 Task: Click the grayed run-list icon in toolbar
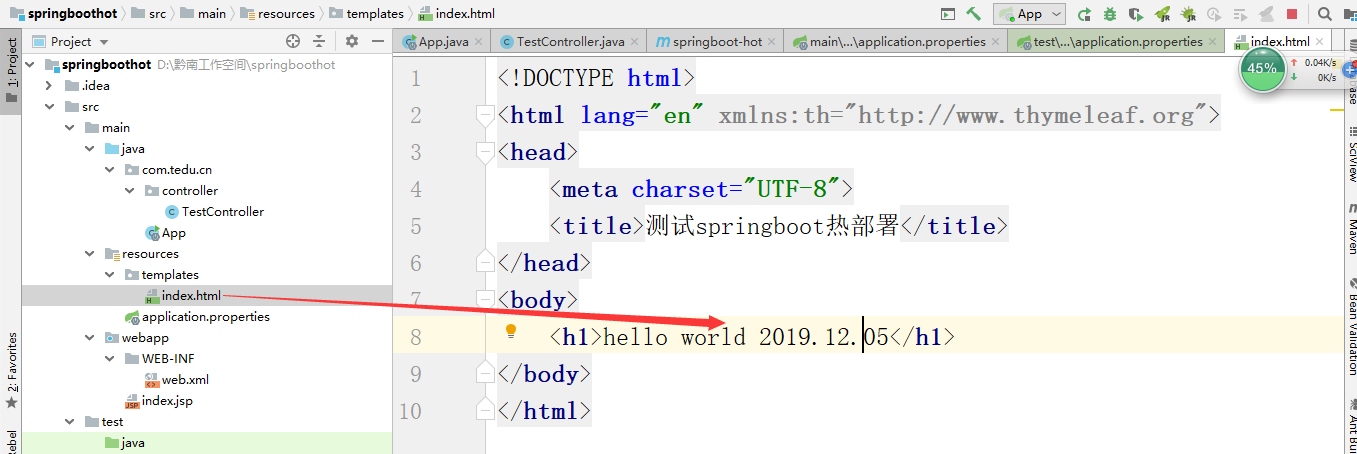1239,14
